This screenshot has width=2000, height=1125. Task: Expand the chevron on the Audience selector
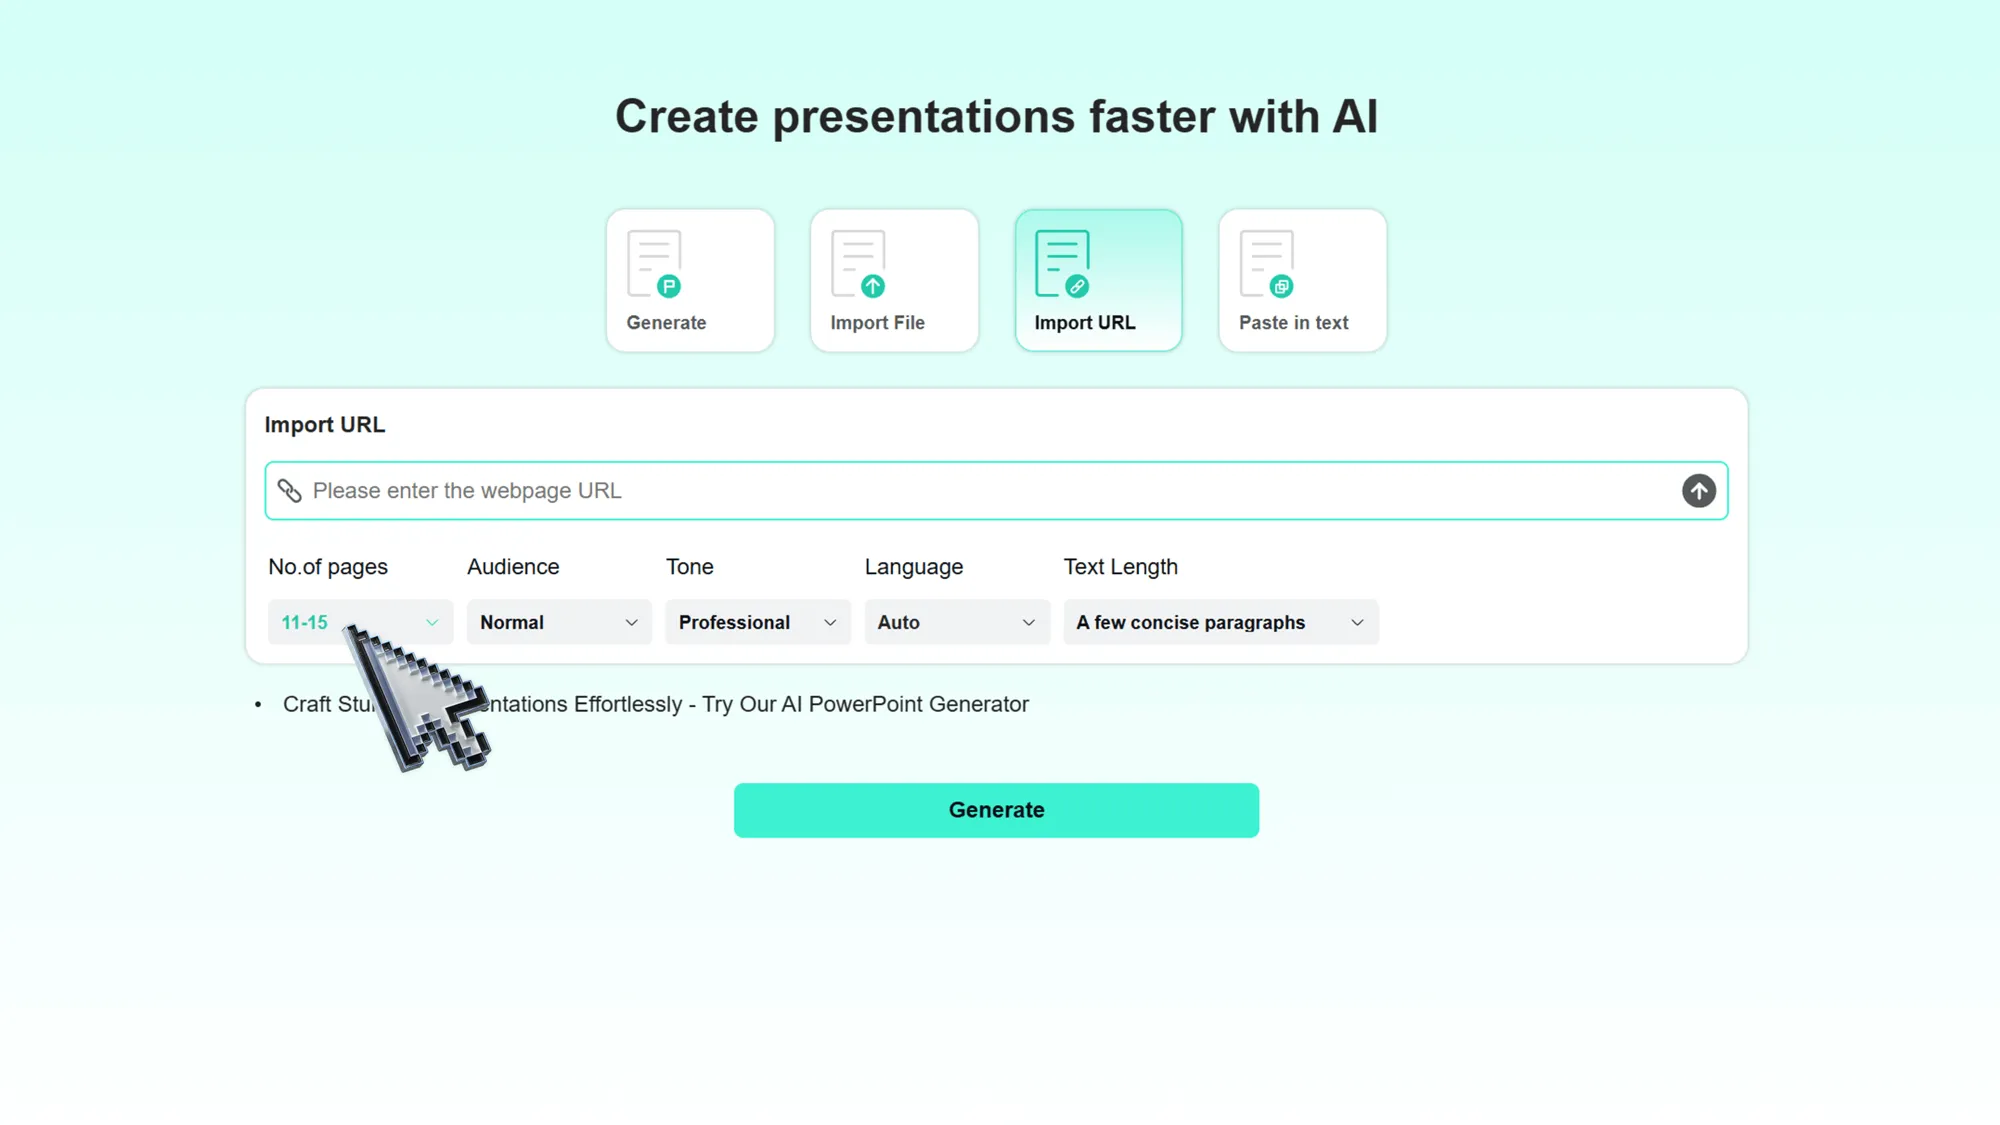tap(633, 622)
